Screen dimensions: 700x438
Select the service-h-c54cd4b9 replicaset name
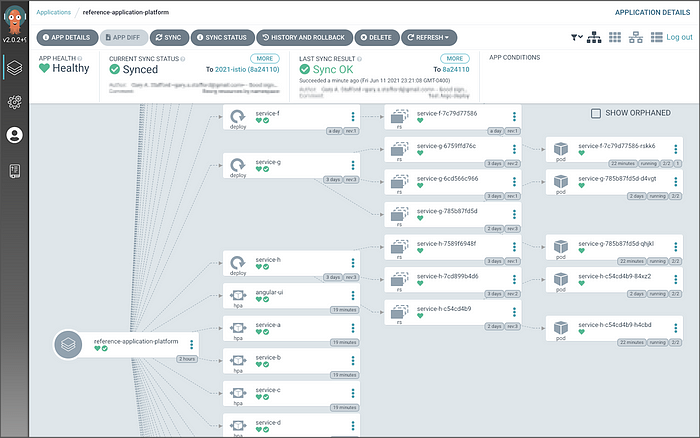click(444, 309)
